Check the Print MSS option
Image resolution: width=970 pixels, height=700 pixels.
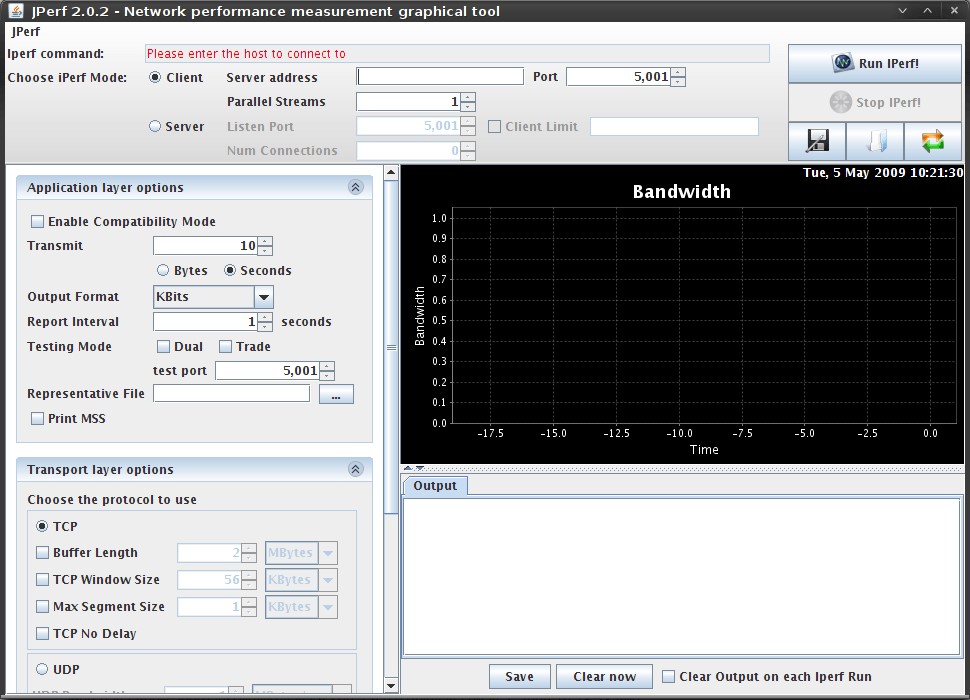pos(38,419)
